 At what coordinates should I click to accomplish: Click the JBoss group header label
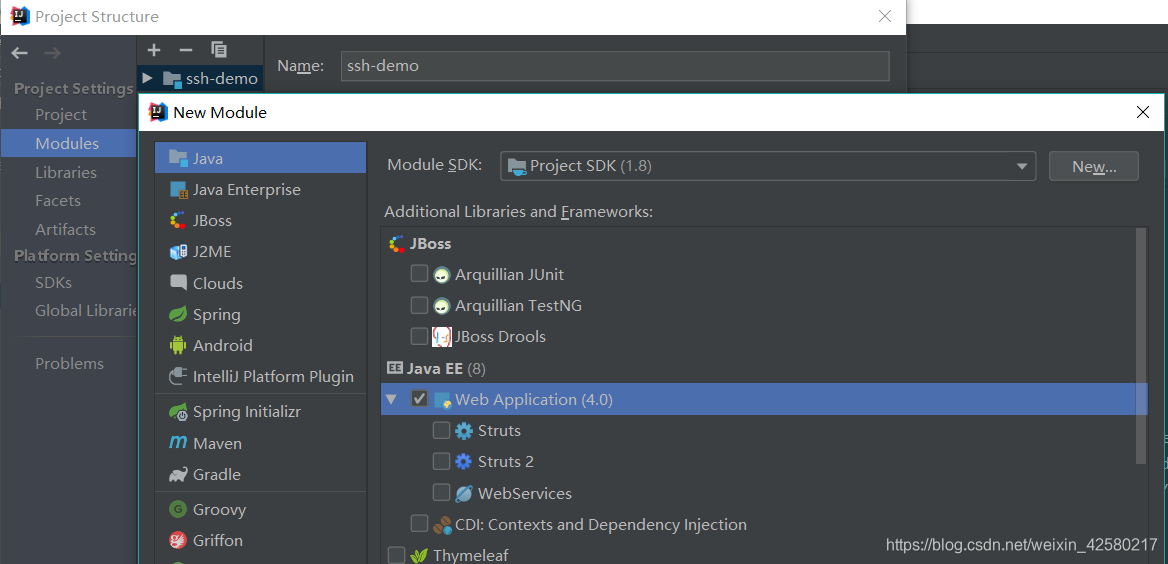tap(430, 244)
